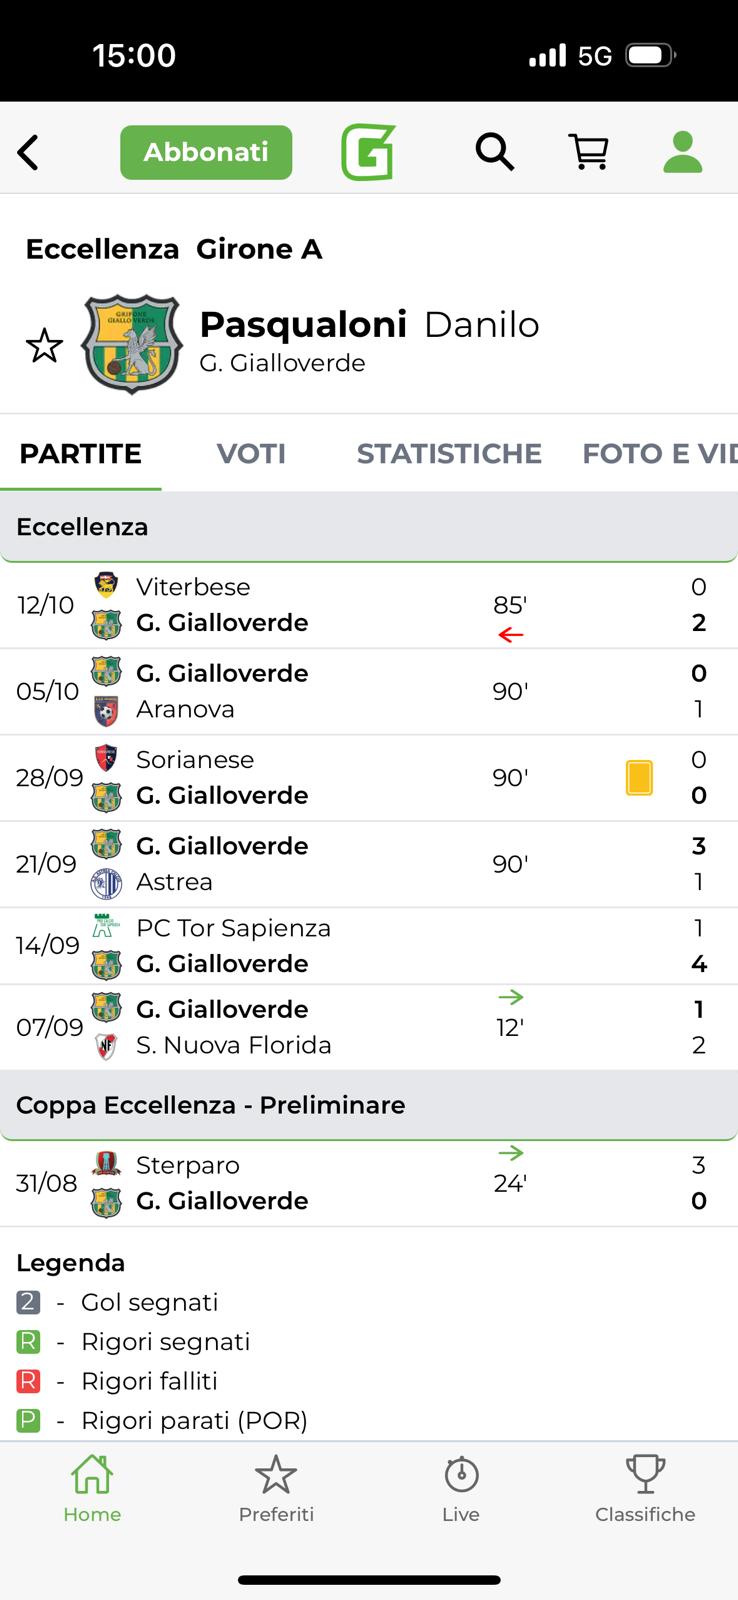The width and height of the screenshot is (738, 1600).
Task: Open the Classifiche trophy icon
Action: click(x=645, y=1487)
